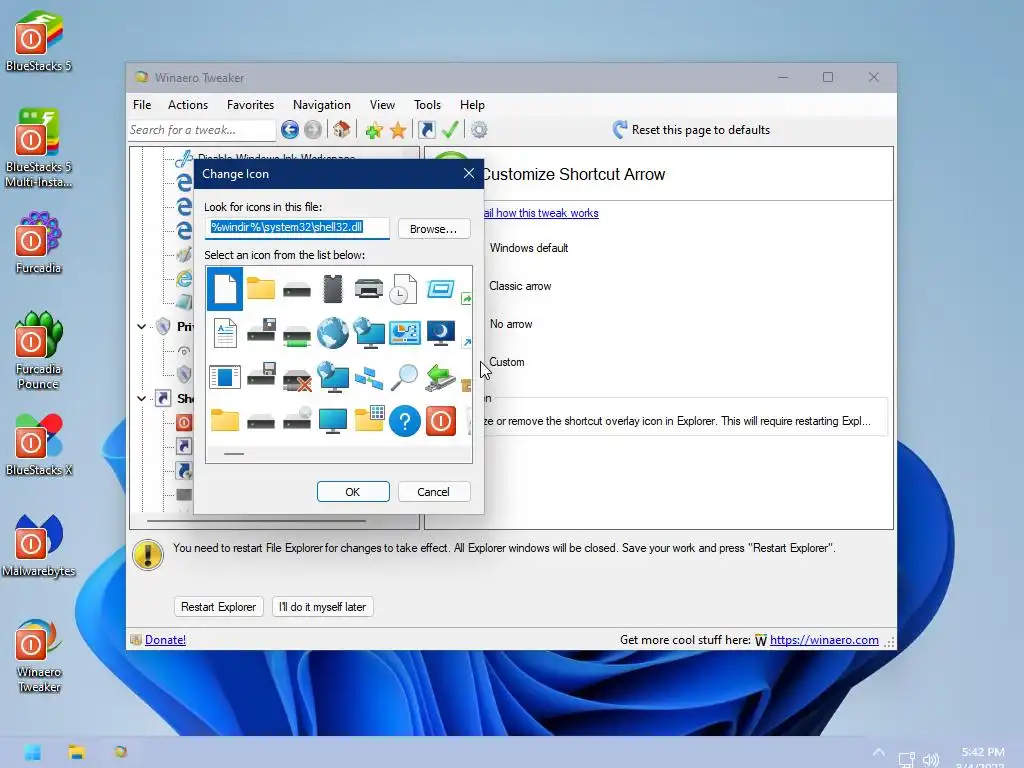Image resolution: width=1024 pixels, height=768 pixels.
Task: Close the Change Icon dialog with X
Action: coord(468,173)
